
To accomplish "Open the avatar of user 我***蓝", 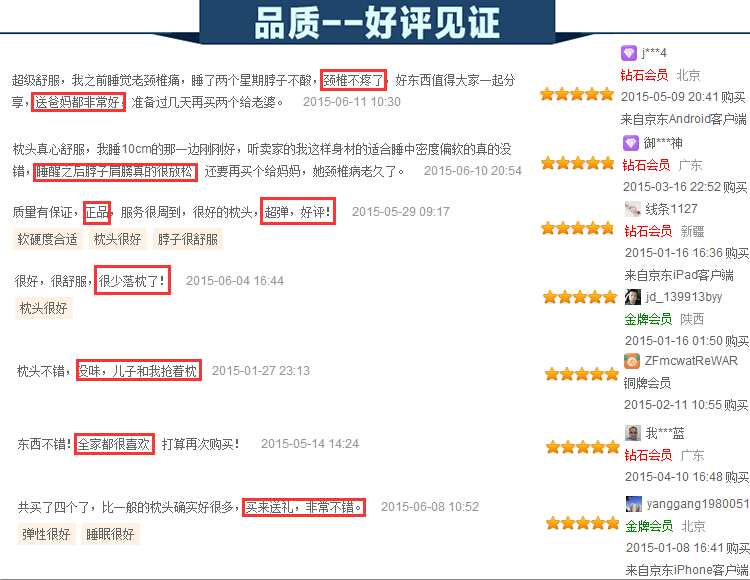I will pyautogui.click(x=632, y=433).
